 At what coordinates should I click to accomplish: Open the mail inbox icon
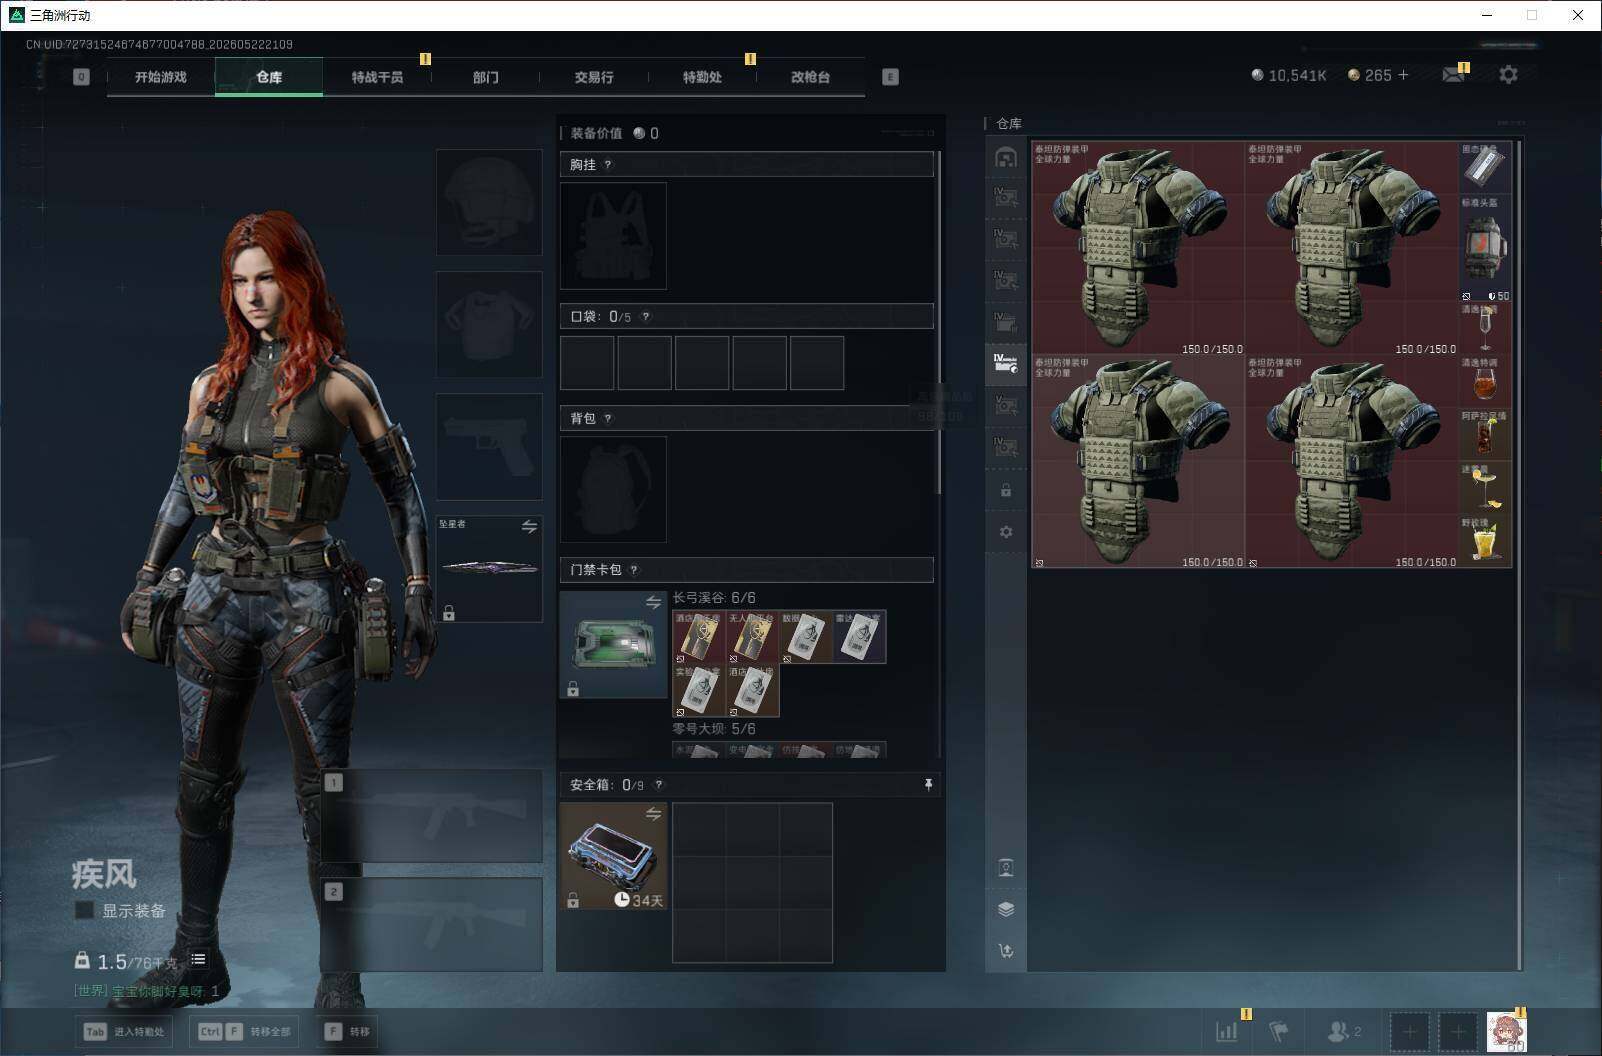1454,75
